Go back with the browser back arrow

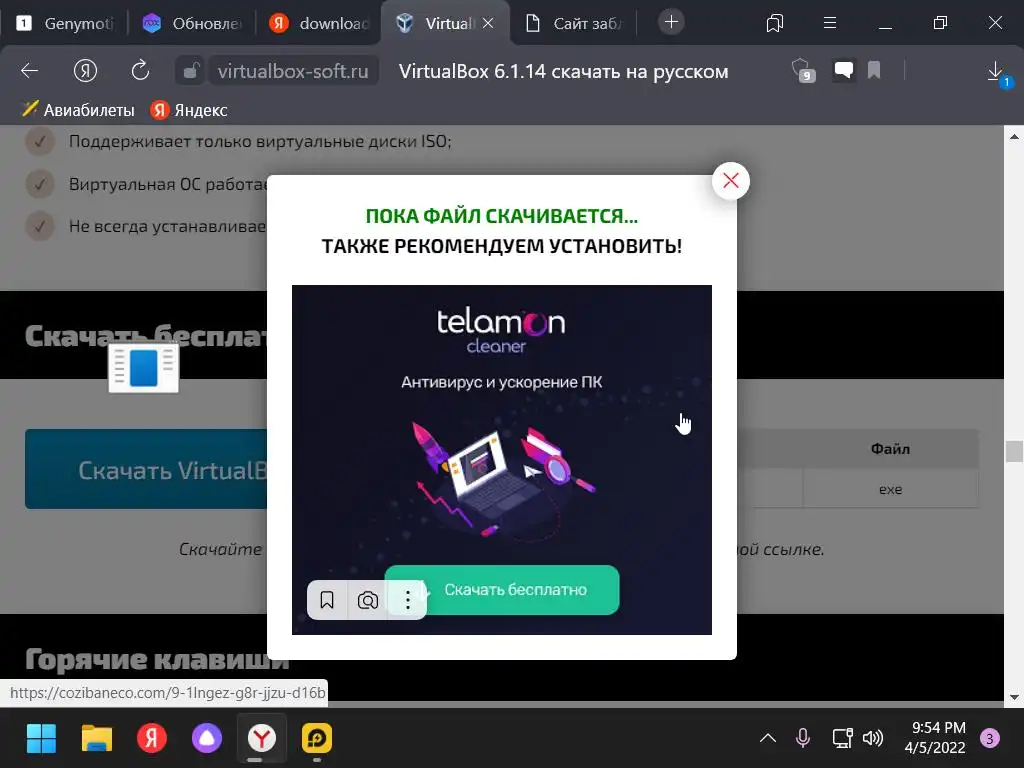(29, 71)
